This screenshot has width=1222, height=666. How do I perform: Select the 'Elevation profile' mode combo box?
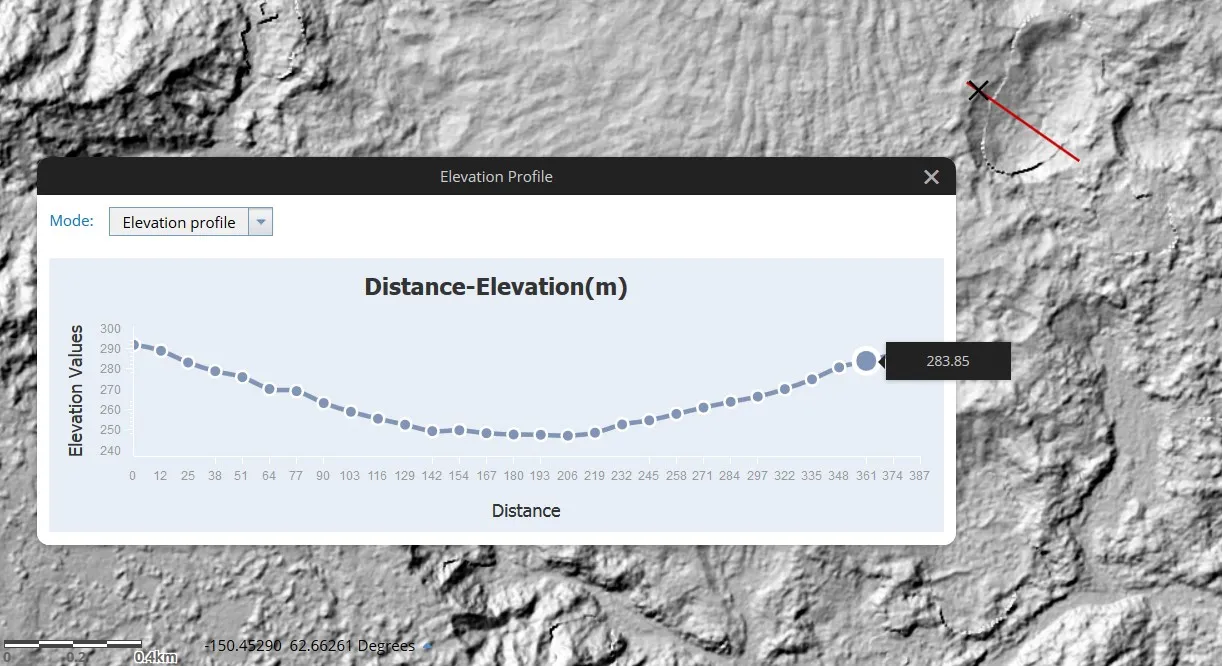point(191,222)
